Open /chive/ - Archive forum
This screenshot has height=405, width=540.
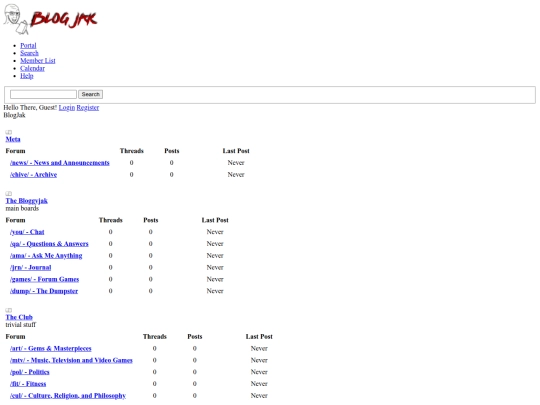click(x=33, y=175)
